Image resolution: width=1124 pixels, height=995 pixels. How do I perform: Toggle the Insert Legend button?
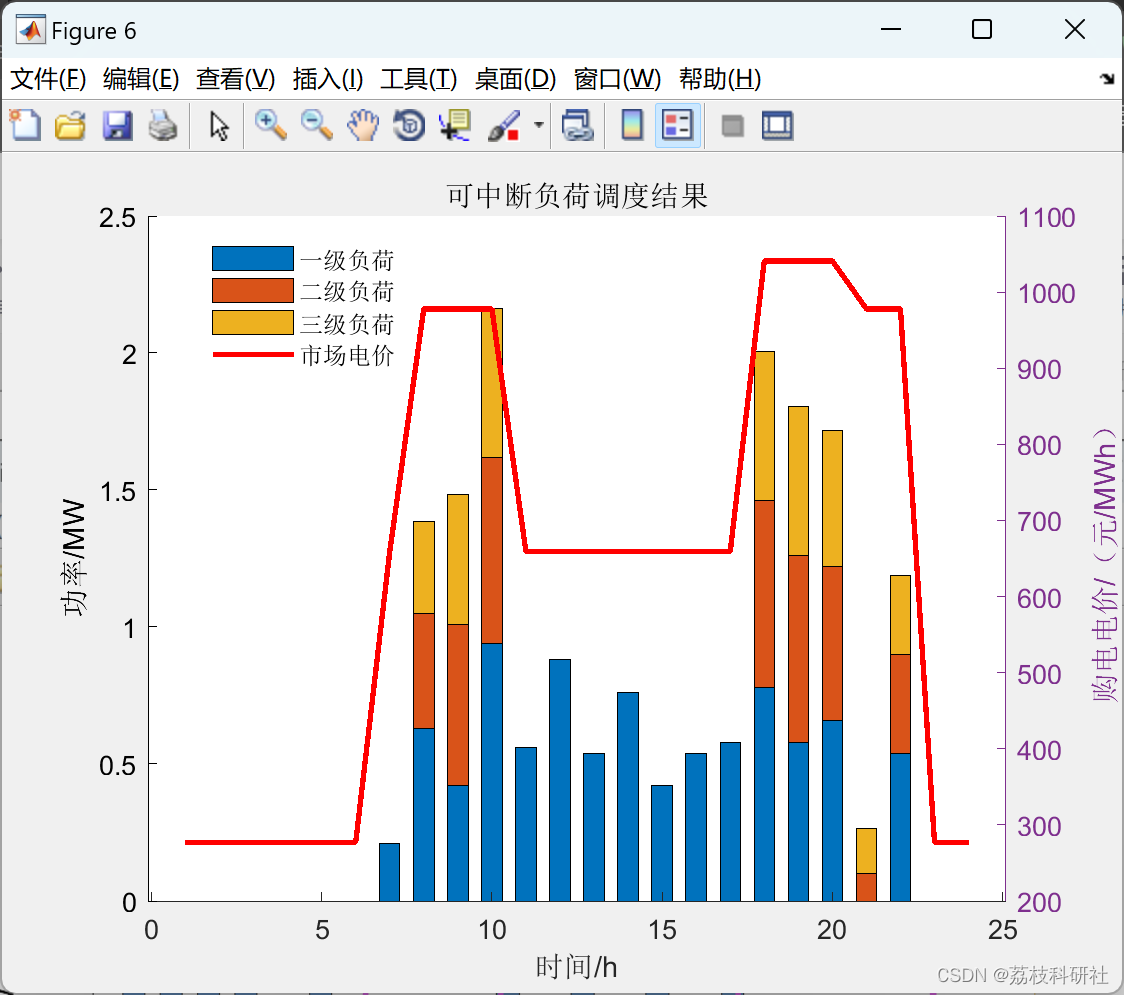(677, 125)
